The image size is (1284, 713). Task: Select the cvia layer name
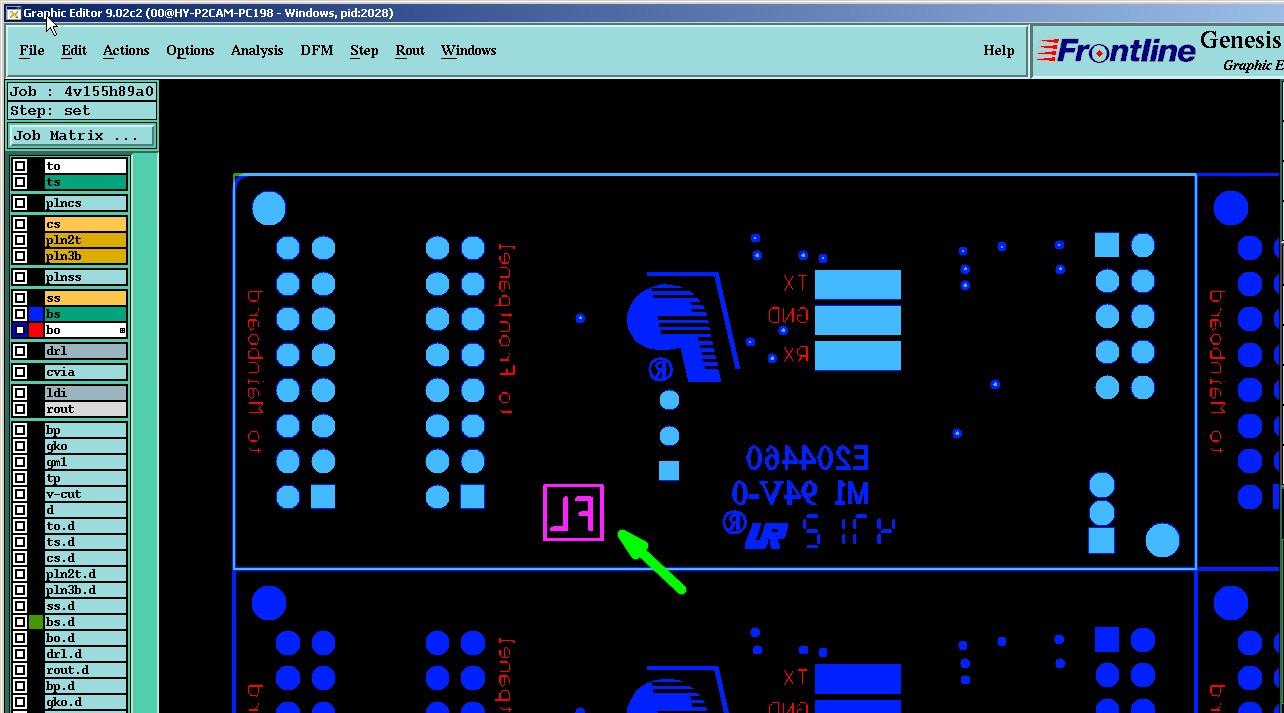pyautogui.click(x=86, y=372)
